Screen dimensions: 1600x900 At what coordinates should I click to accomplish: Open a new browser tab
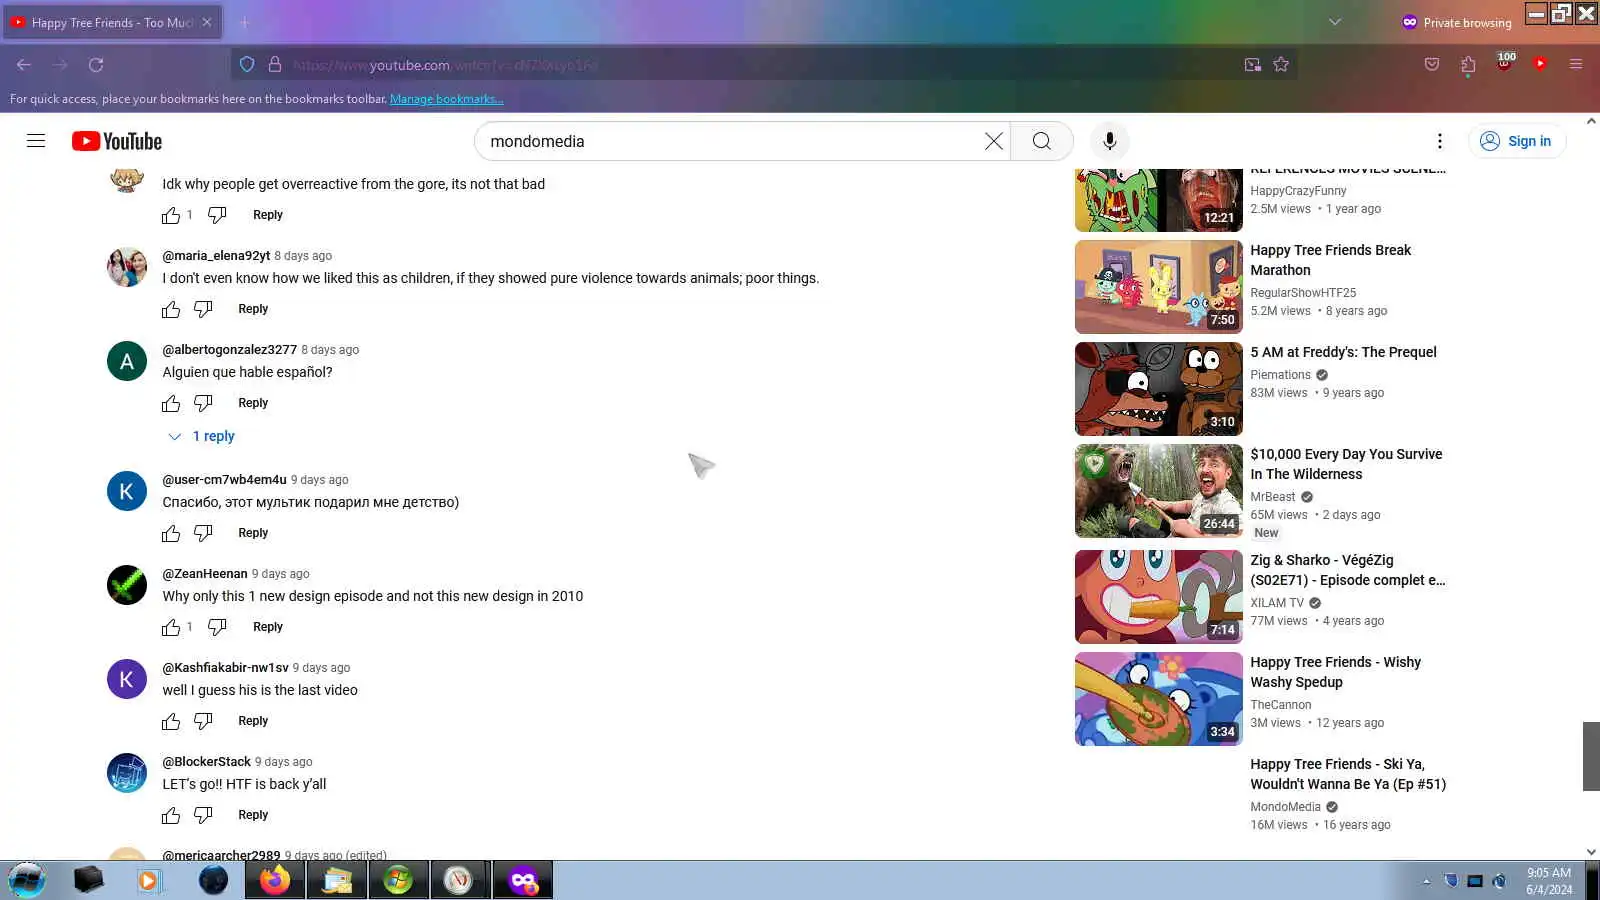click(x=244, y=22)
